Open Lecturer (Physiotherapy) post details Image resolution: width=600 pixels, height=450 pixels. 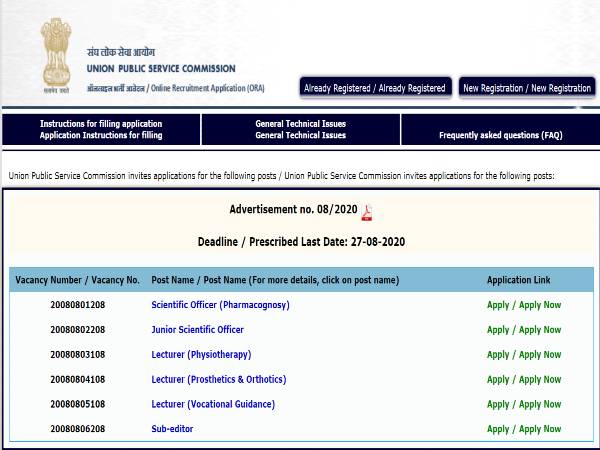[201, 355]
